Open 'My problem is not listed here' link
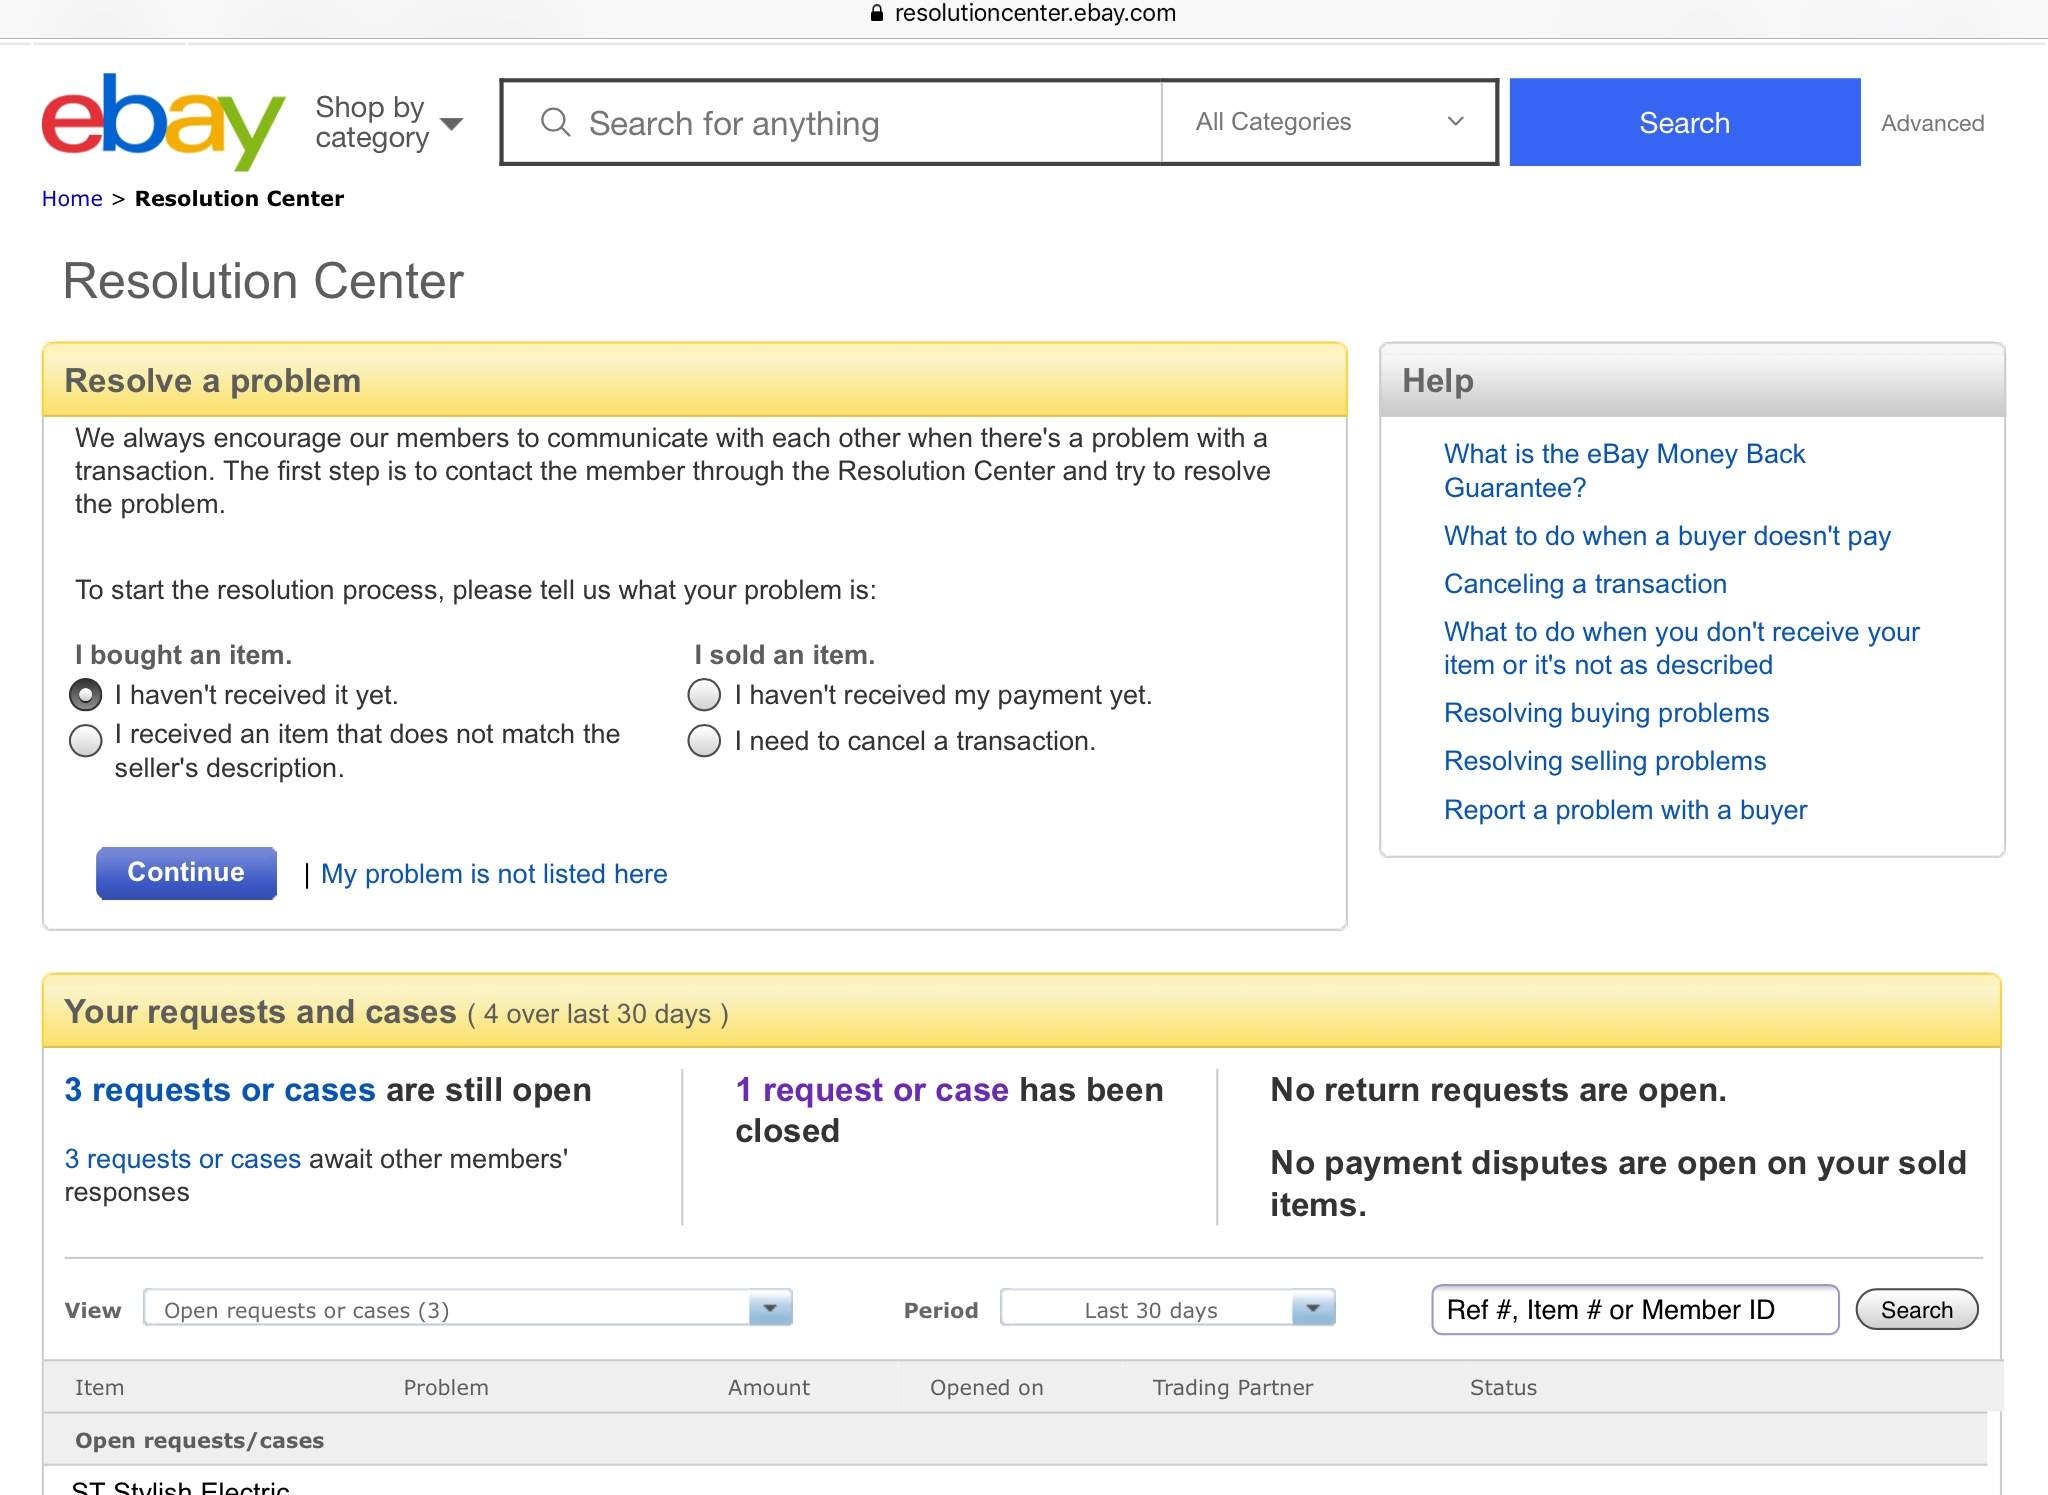 tap(494, 874)
